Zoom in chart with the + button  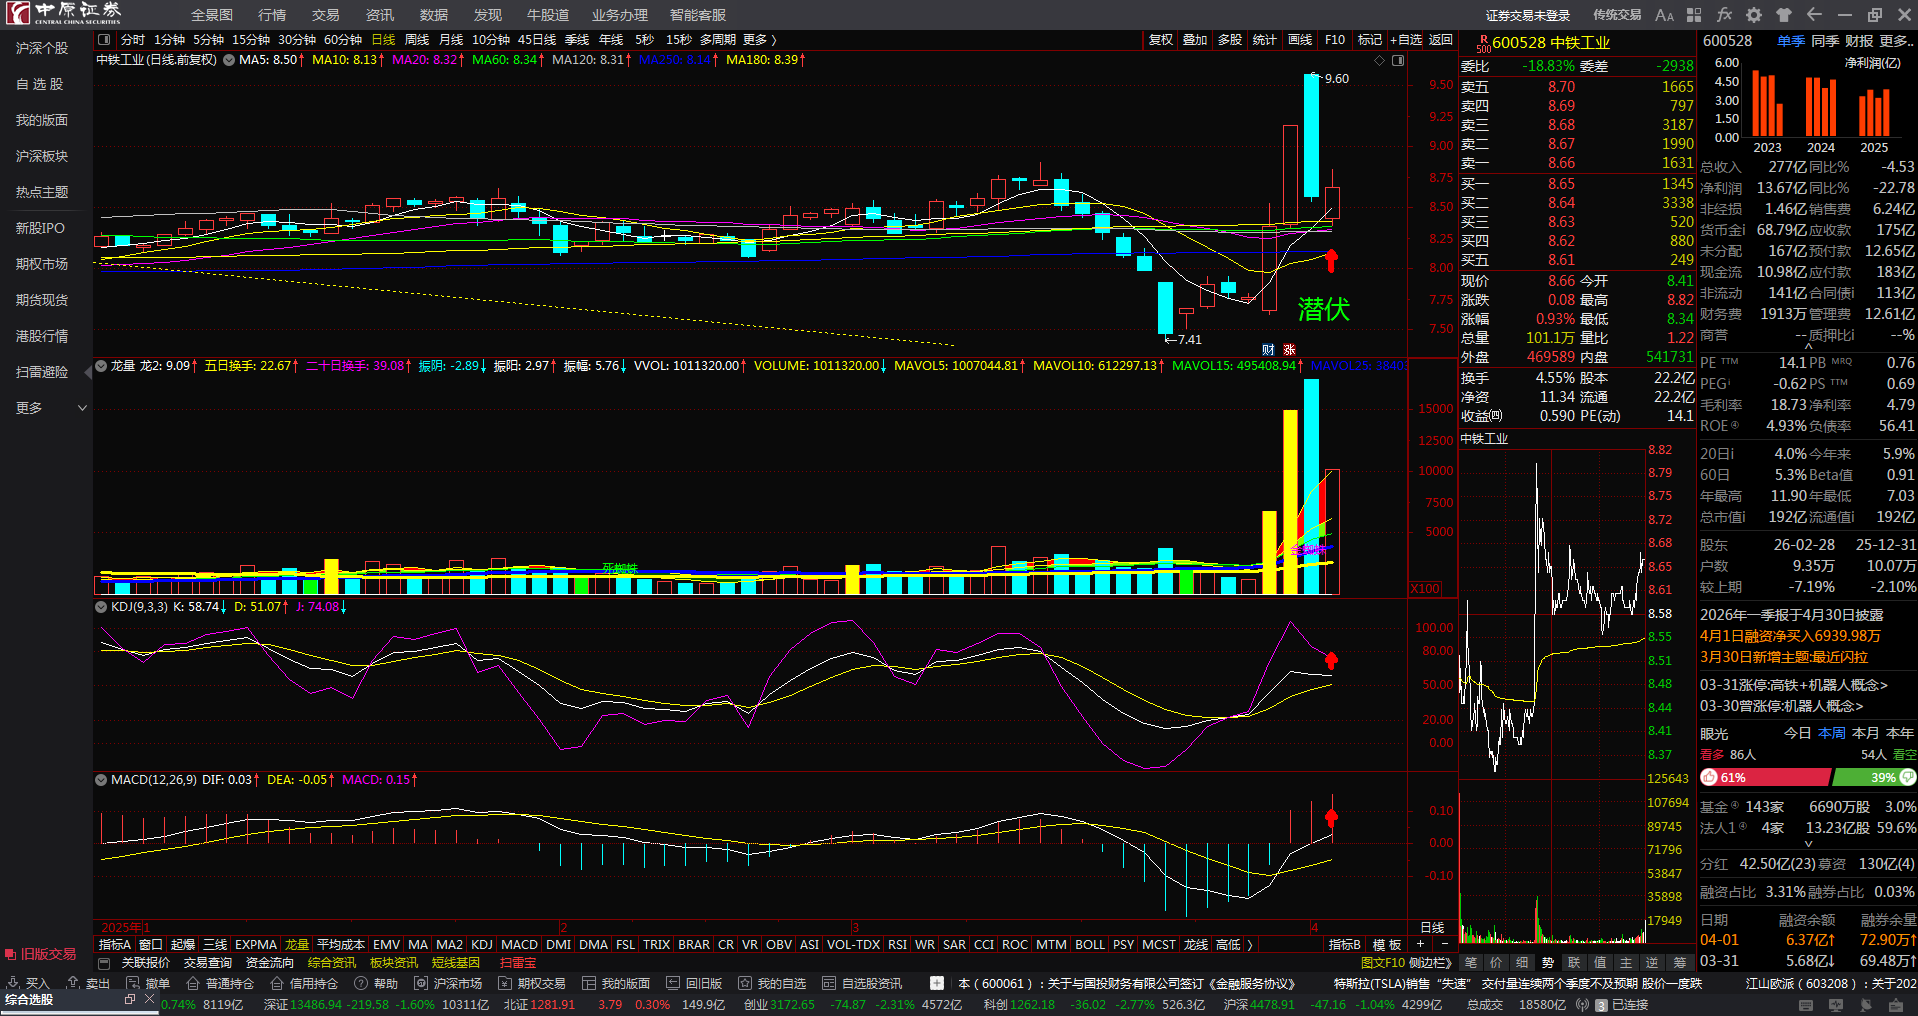[x=1420, y=945]
